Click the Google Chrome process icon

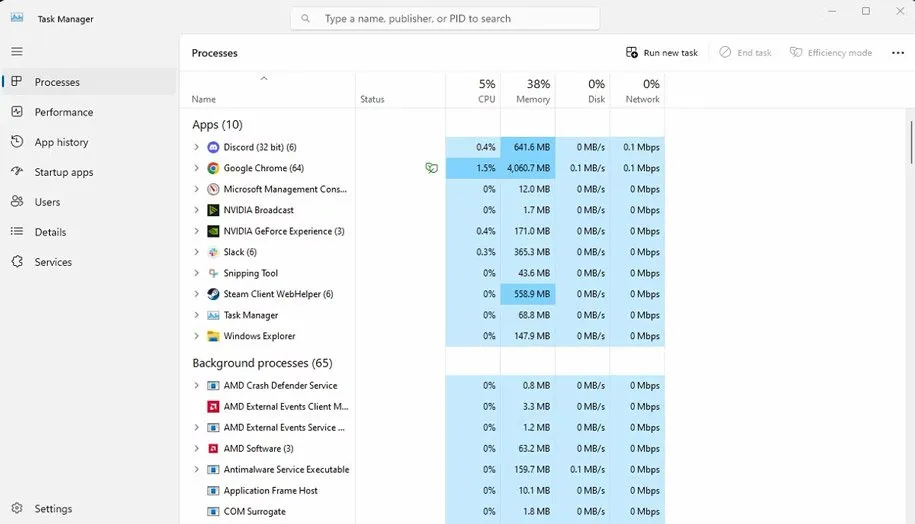point(213,168)
